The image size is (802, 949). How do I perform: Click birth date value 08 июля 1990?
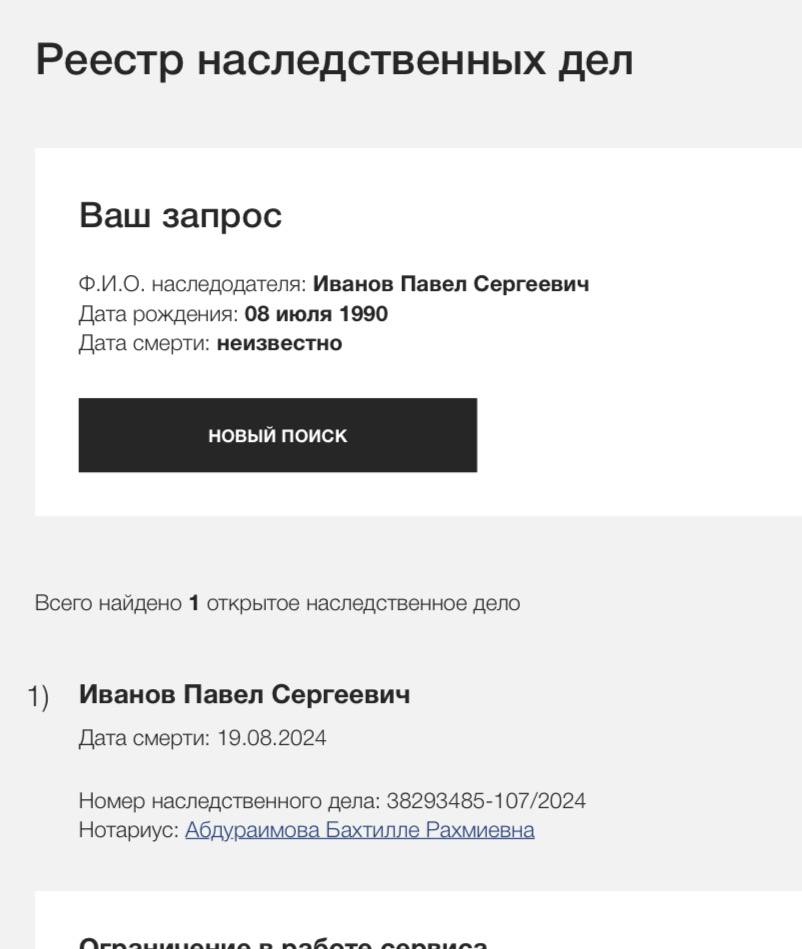pyautogui.click(x=316, y=314)
